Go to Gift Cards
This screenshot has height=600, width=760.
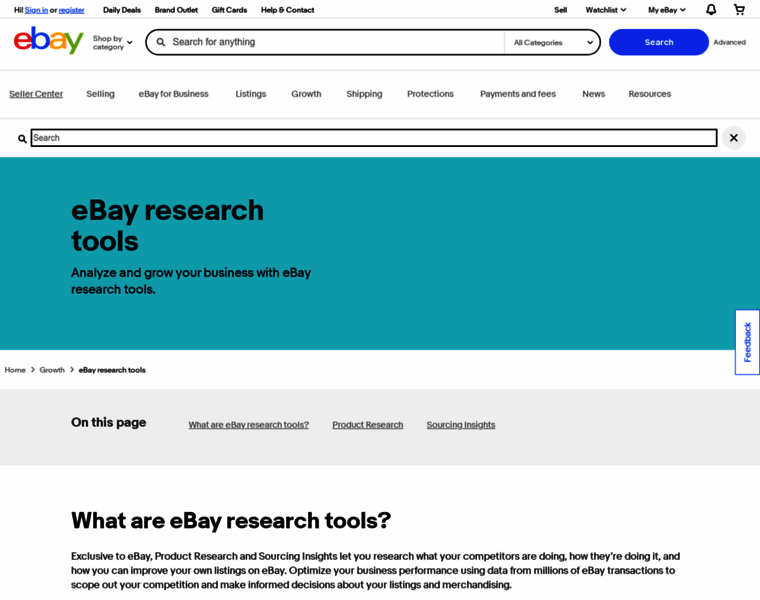pos(229,10)
